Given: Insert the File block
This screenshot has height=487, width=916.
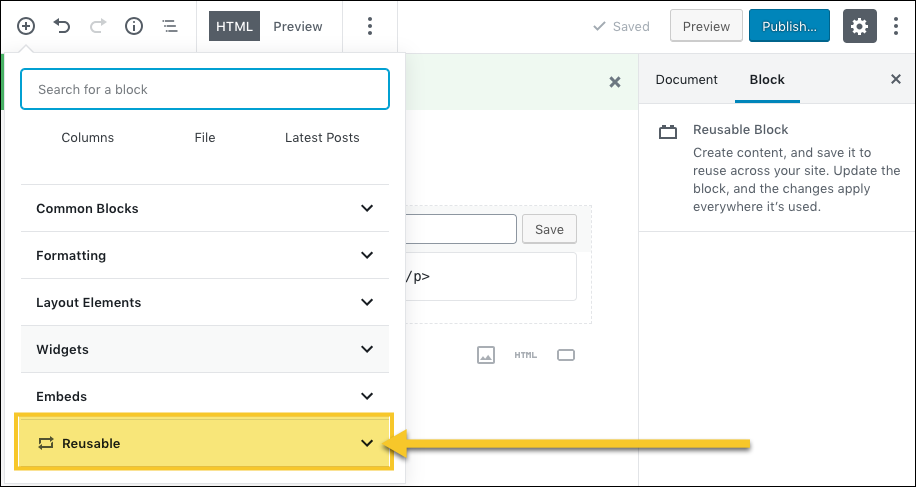Looking at the screenshot, I should tap(205, 138).
